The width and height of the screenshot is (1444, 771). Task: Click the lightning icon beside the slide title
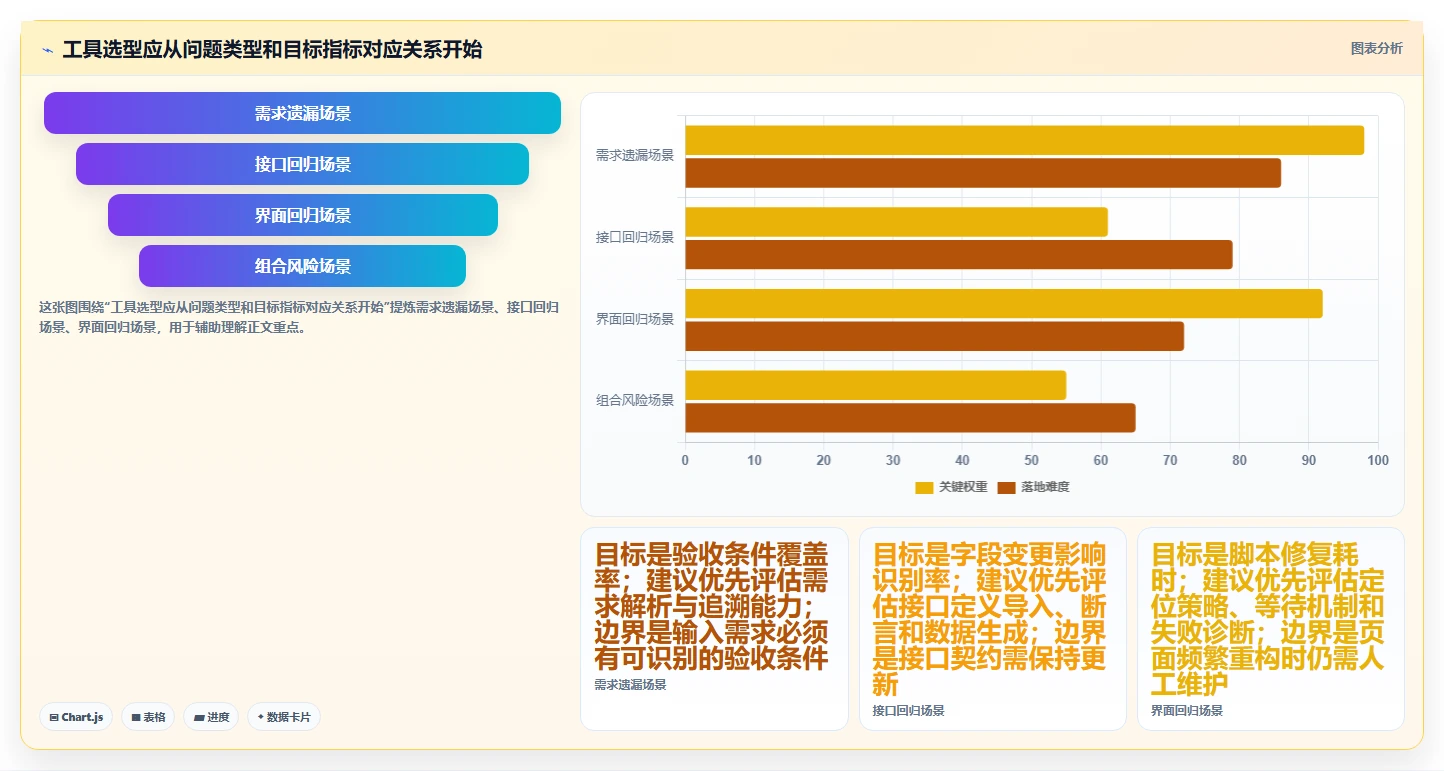pyautogui.click(x=47, y=50)
